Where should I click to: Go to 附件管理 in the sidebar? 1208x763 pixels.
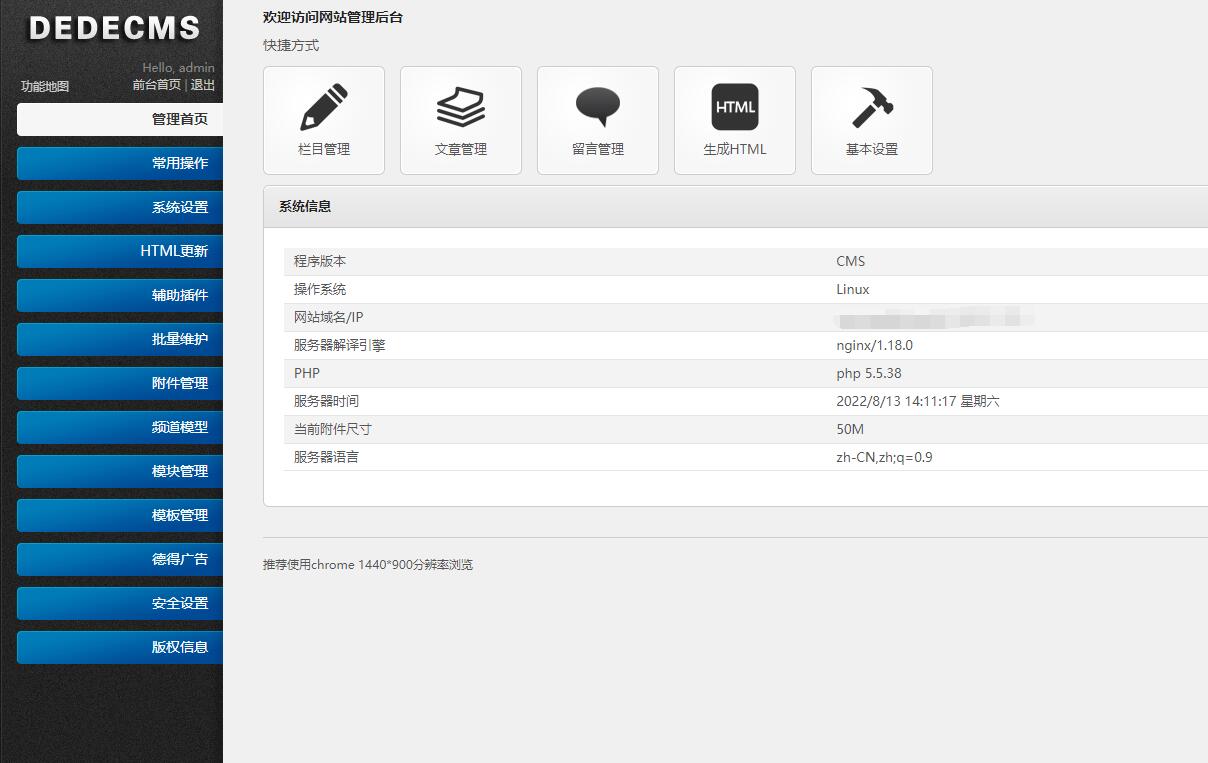(120, 383)
